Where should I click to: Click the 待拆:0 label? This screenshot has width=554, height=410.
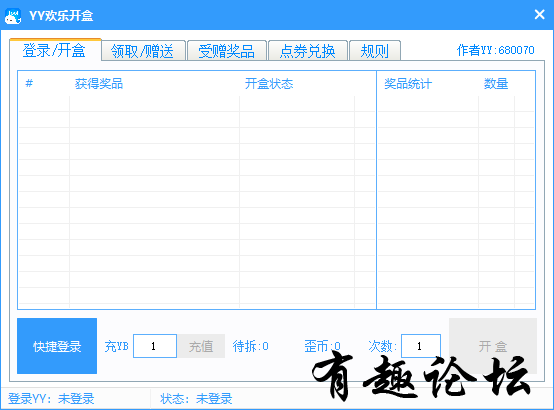click(251, 346)
